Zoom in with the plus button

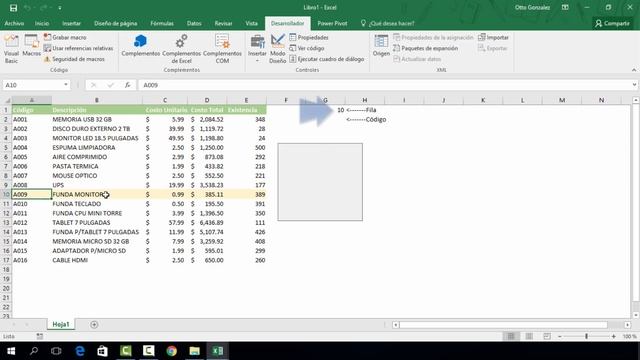point(613,336)
